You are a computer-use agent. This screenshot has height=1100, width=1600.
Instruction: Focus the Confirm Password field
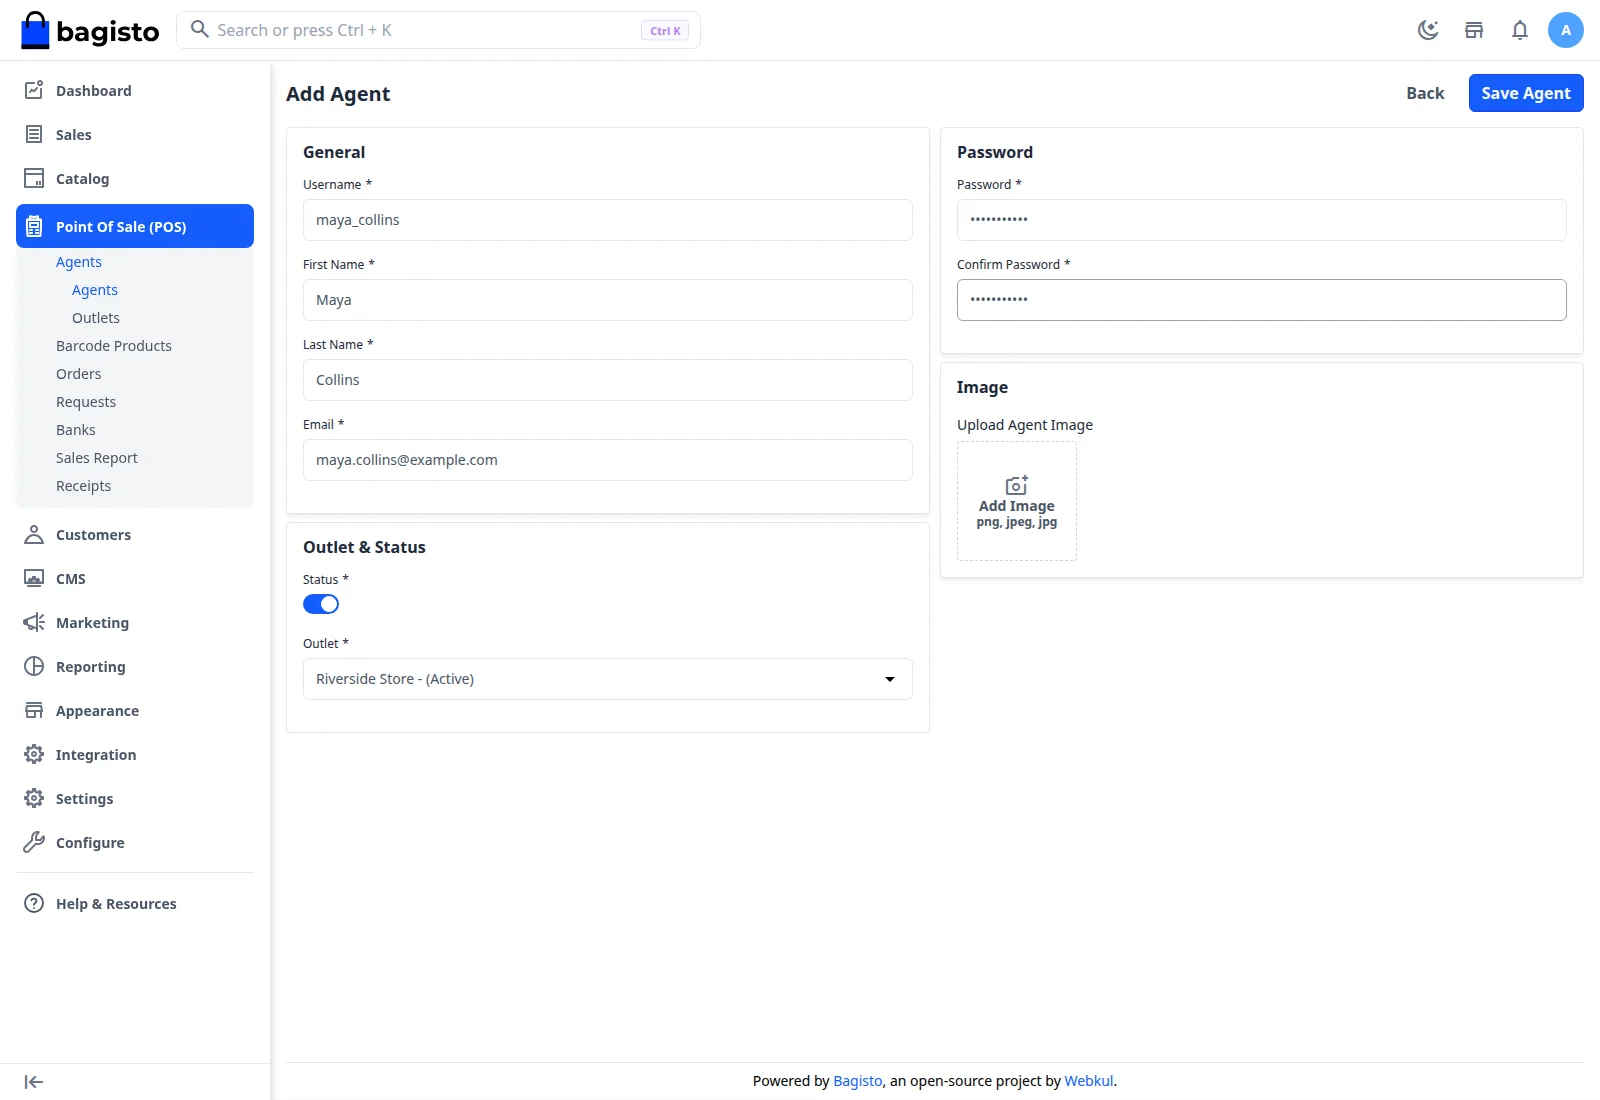1262,300
